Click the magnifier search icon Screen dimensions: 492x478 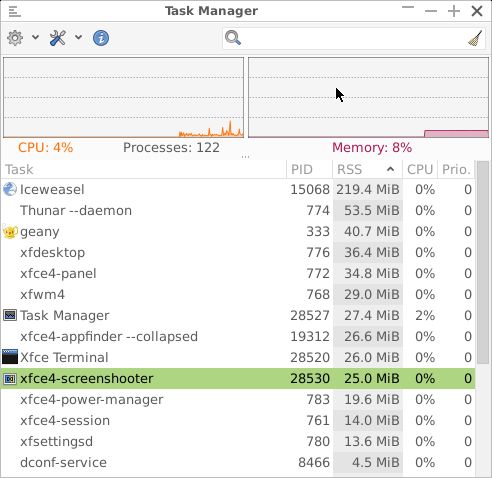click(233, 38)
